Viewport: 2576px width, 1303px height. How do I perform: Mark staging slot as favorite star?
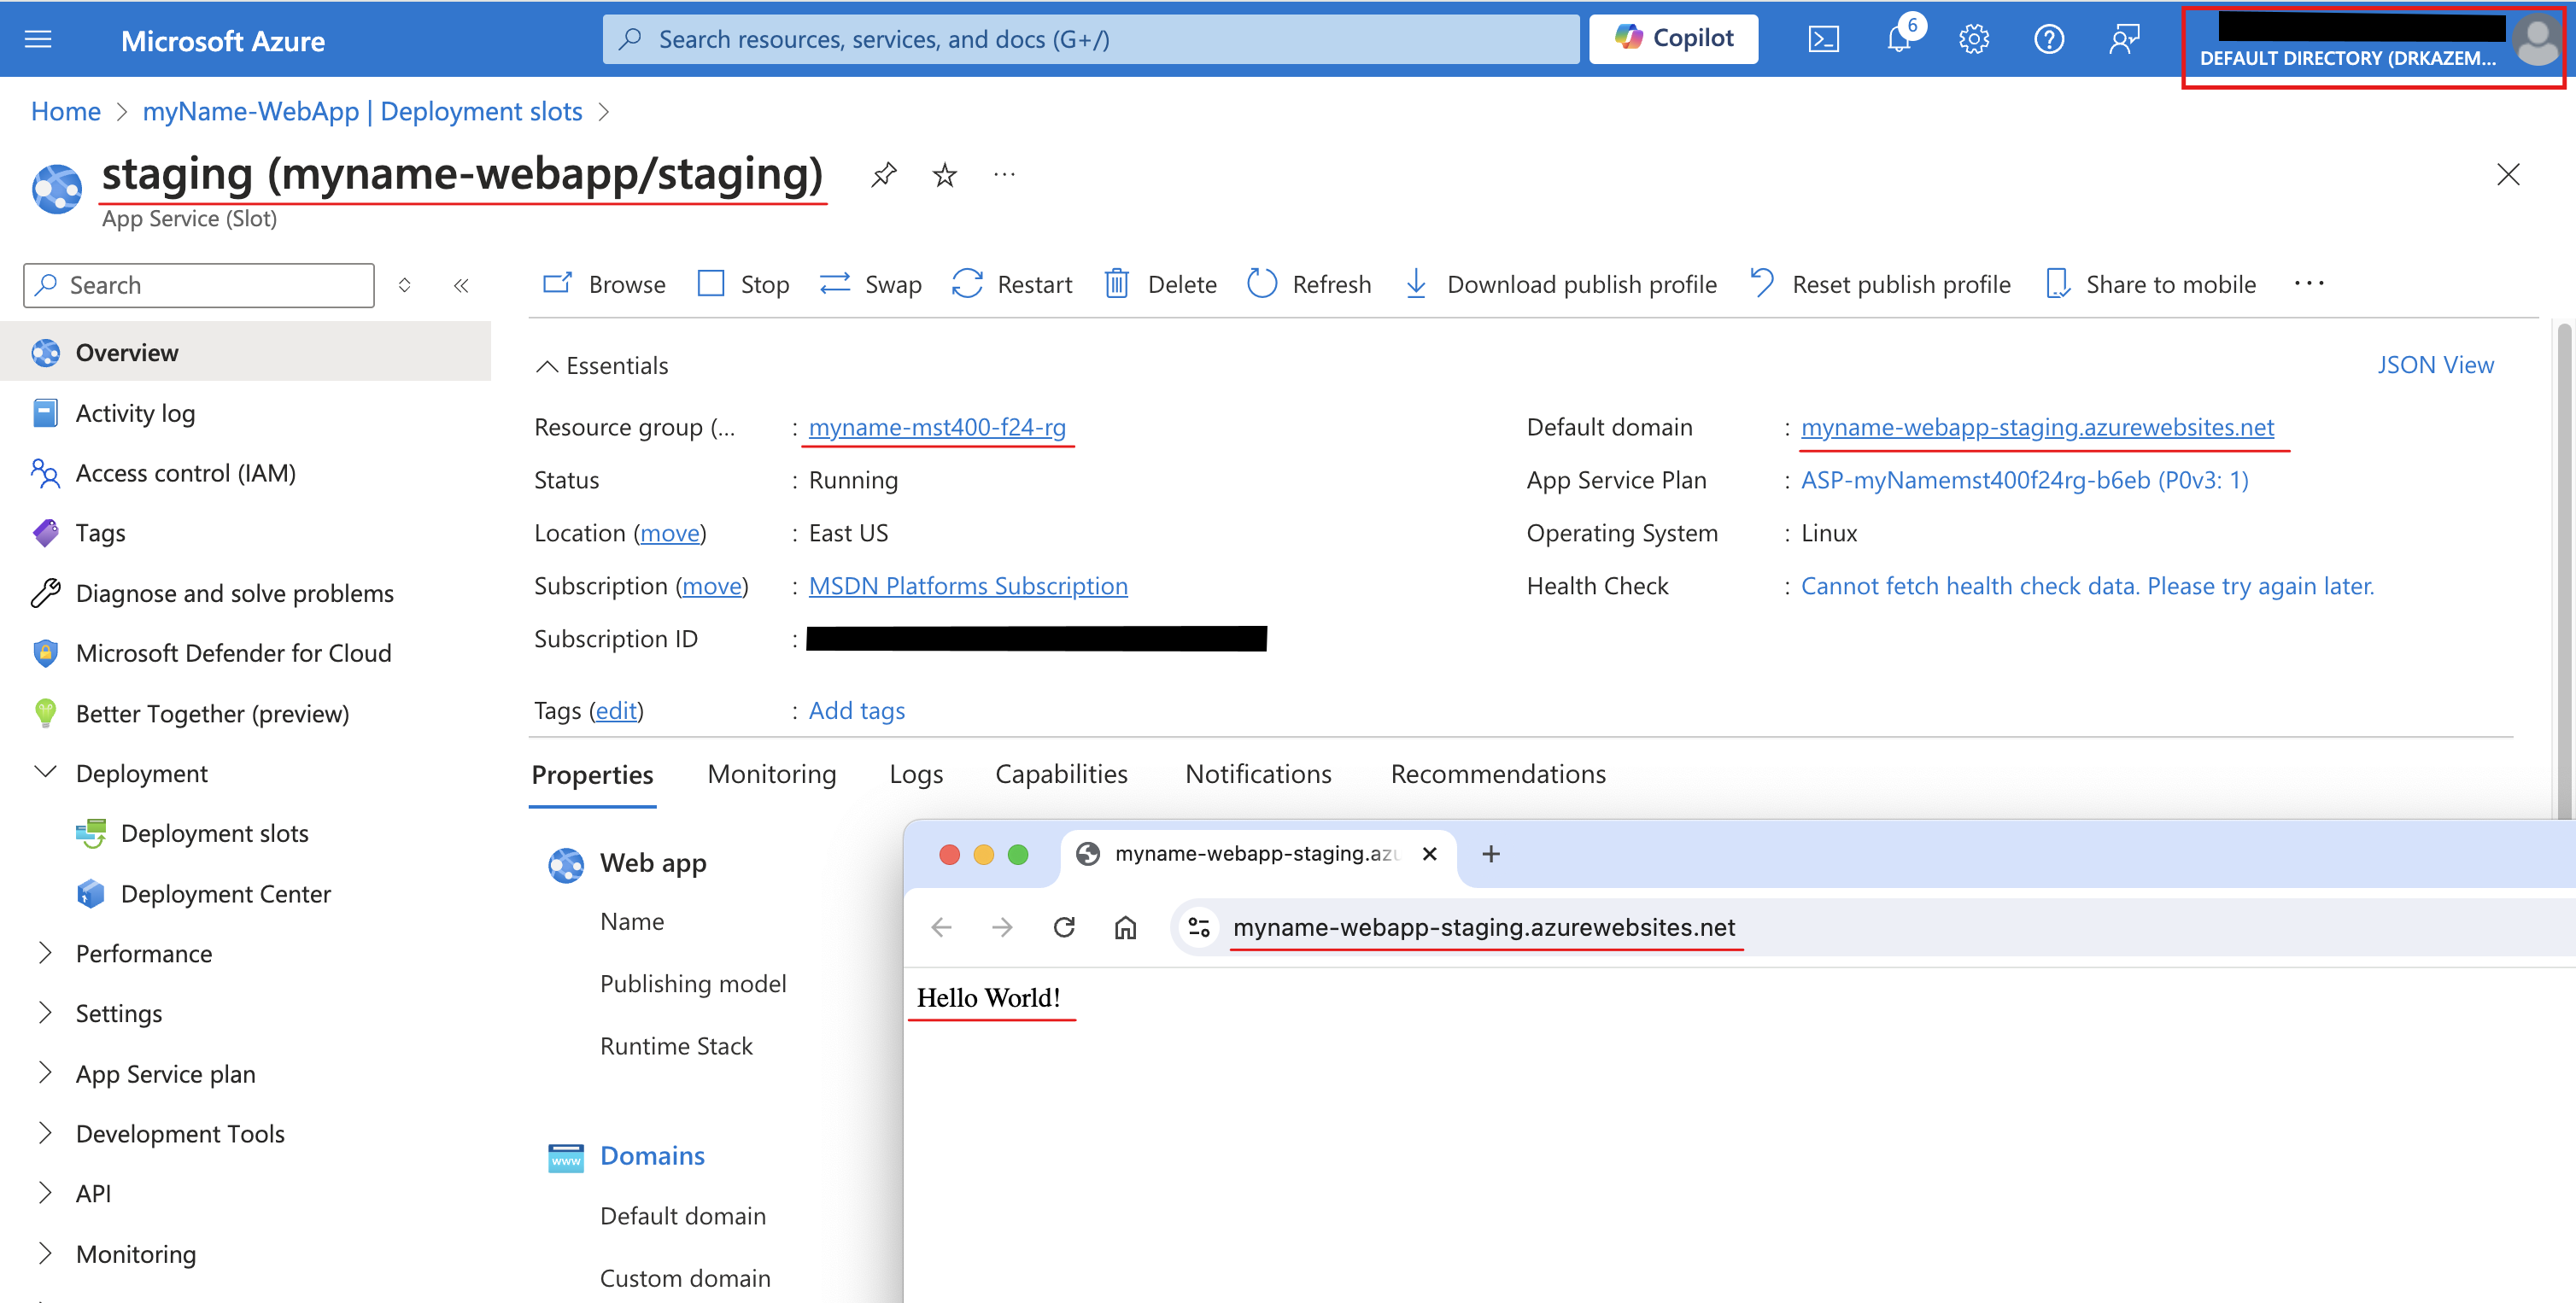(x=944, y=175)
